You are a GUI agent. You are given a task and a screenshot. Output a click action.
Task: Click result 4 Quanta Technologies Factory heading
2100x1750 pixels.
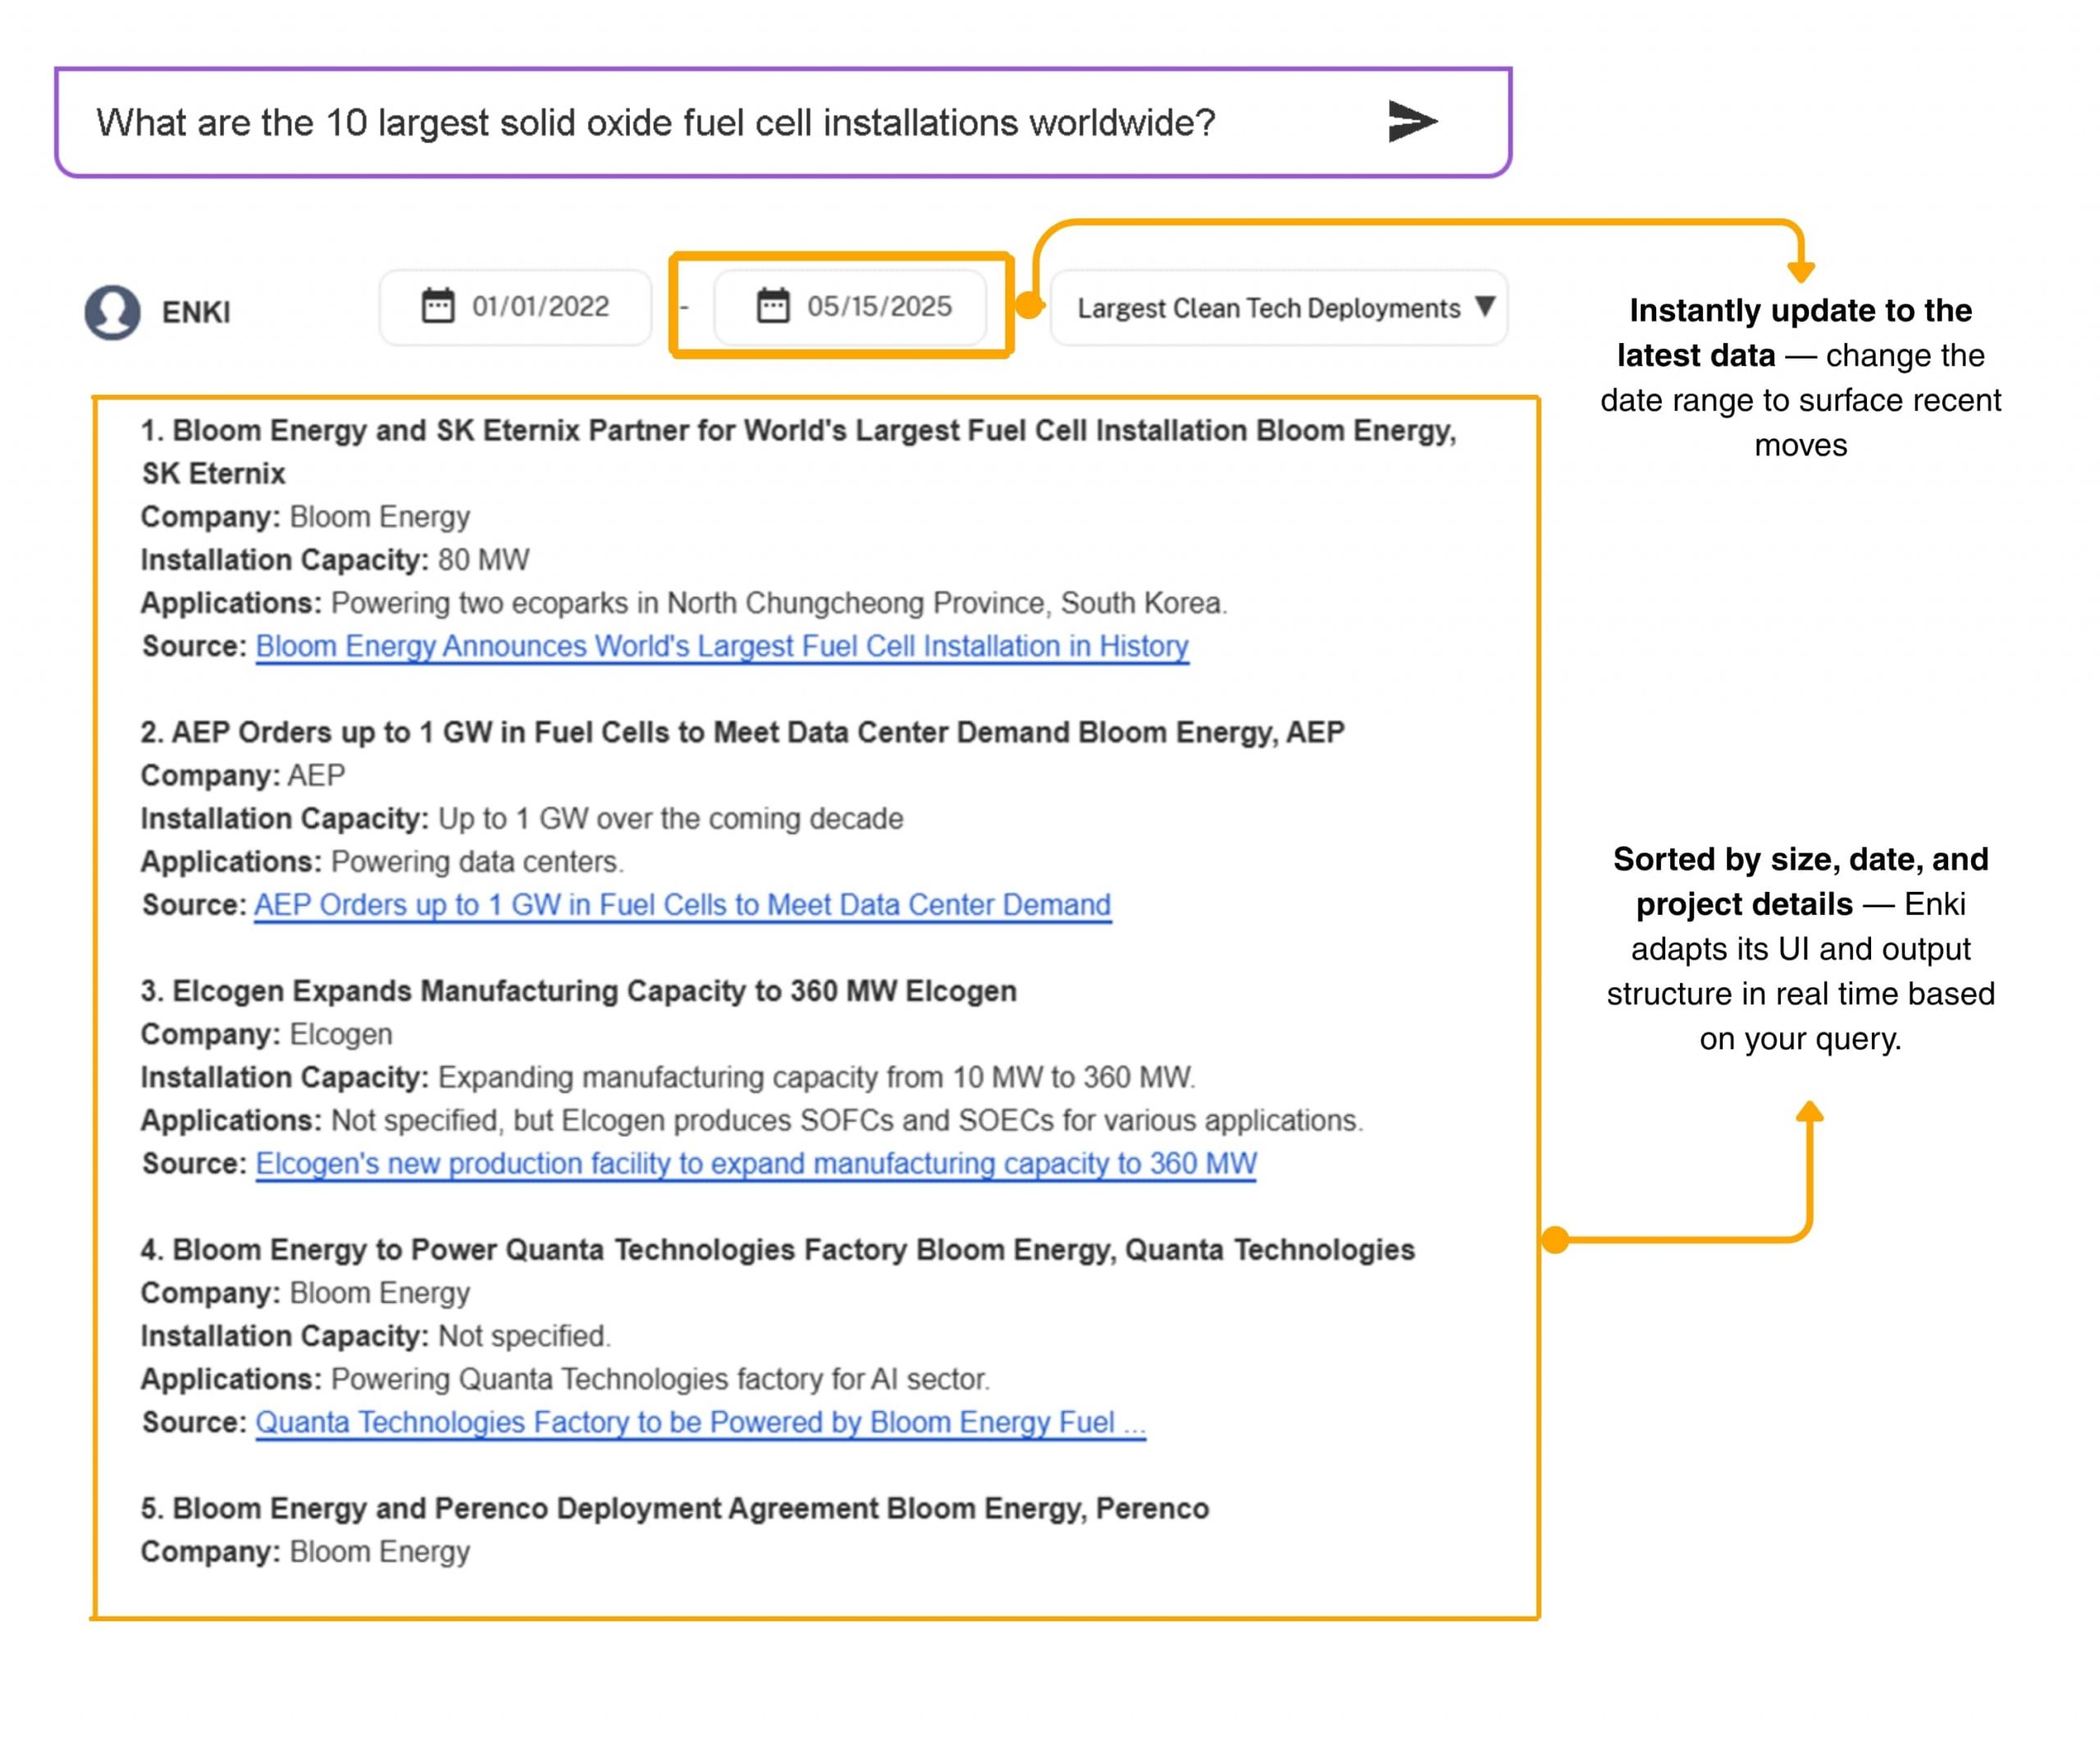[777, 1250]
